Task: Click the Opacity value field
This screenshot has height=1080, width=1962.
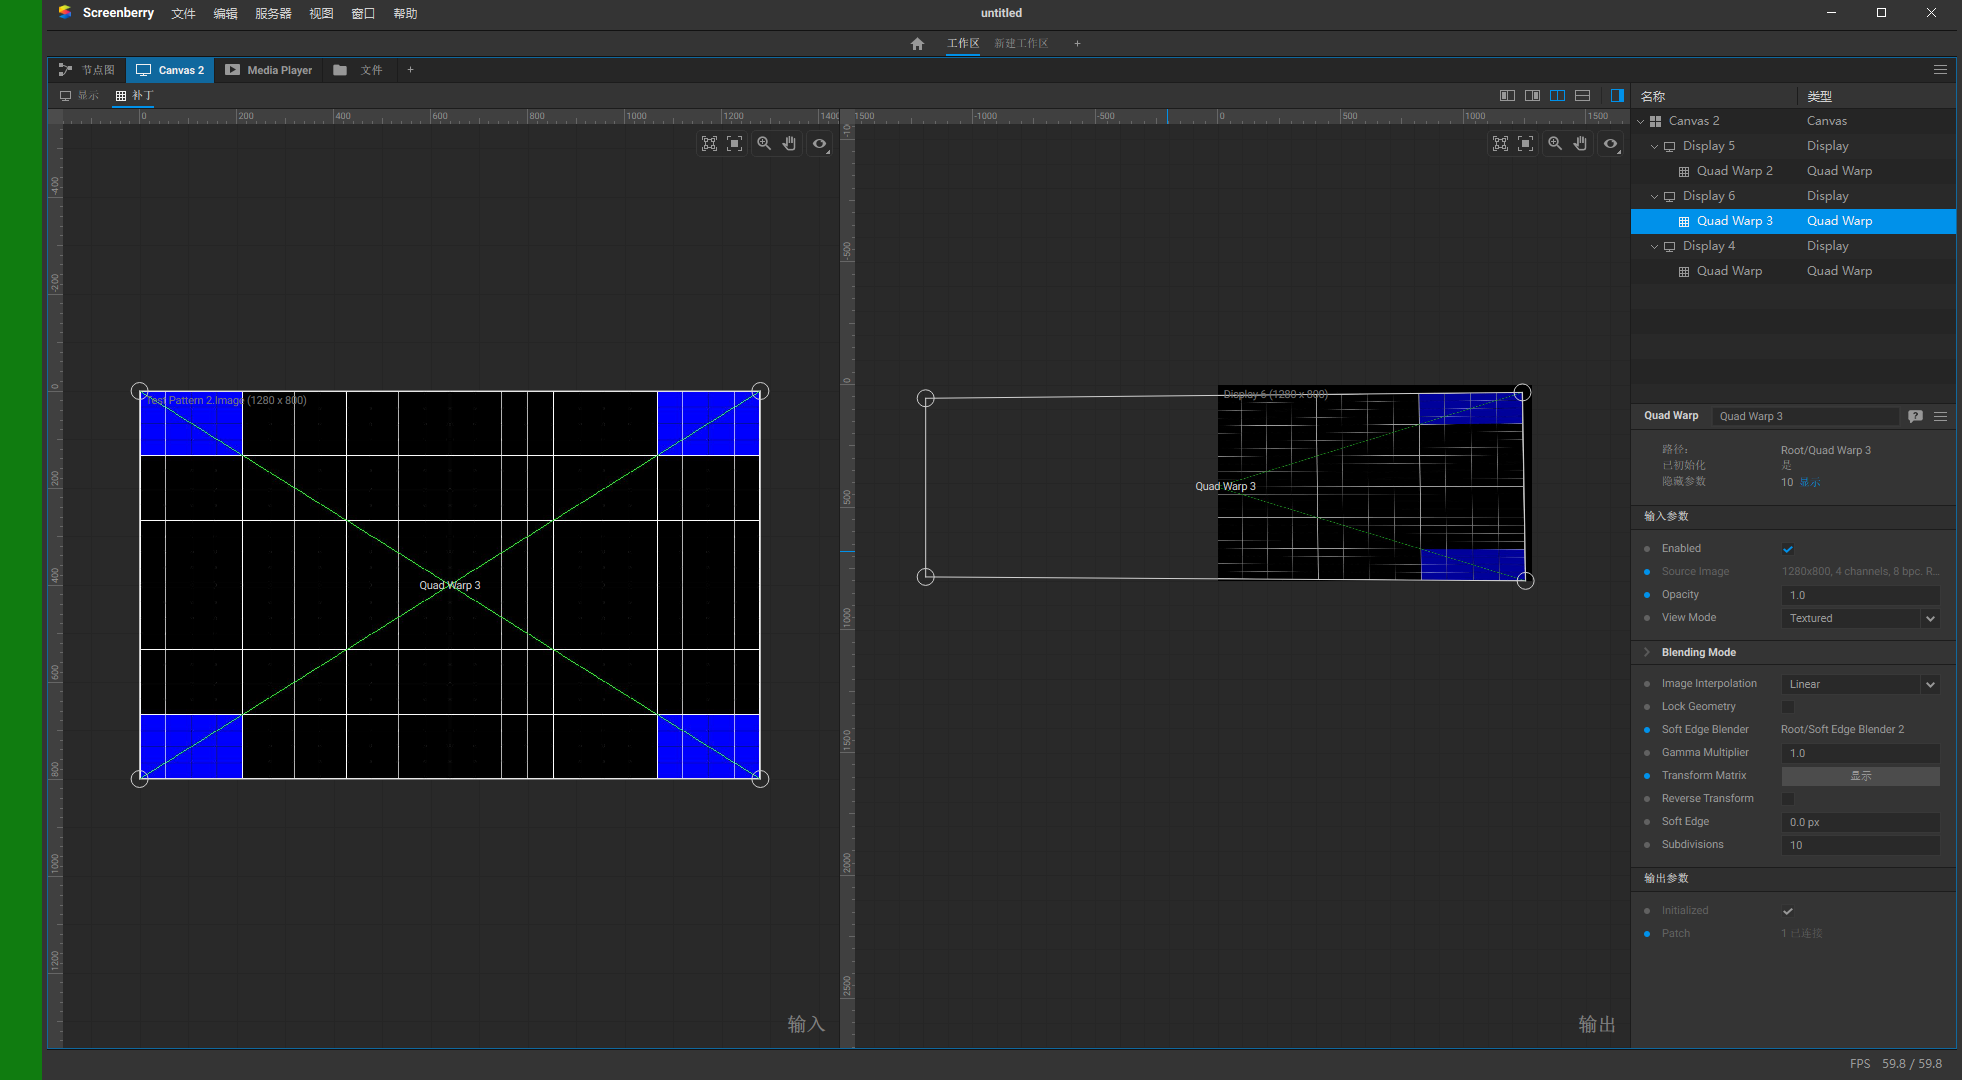Action: (1860, 596)
